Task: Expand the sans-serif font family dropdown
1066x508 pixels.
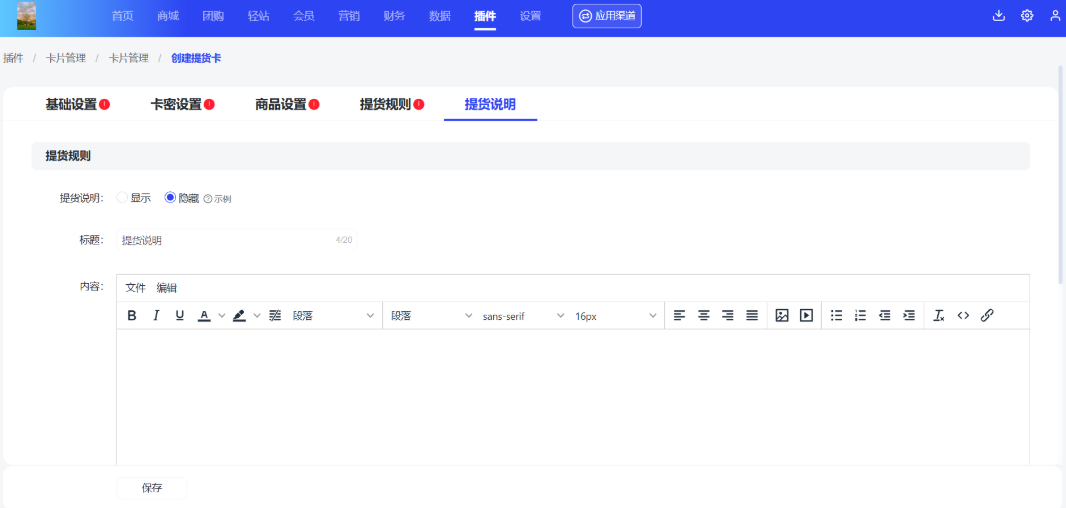Action: tap(523, 316)
